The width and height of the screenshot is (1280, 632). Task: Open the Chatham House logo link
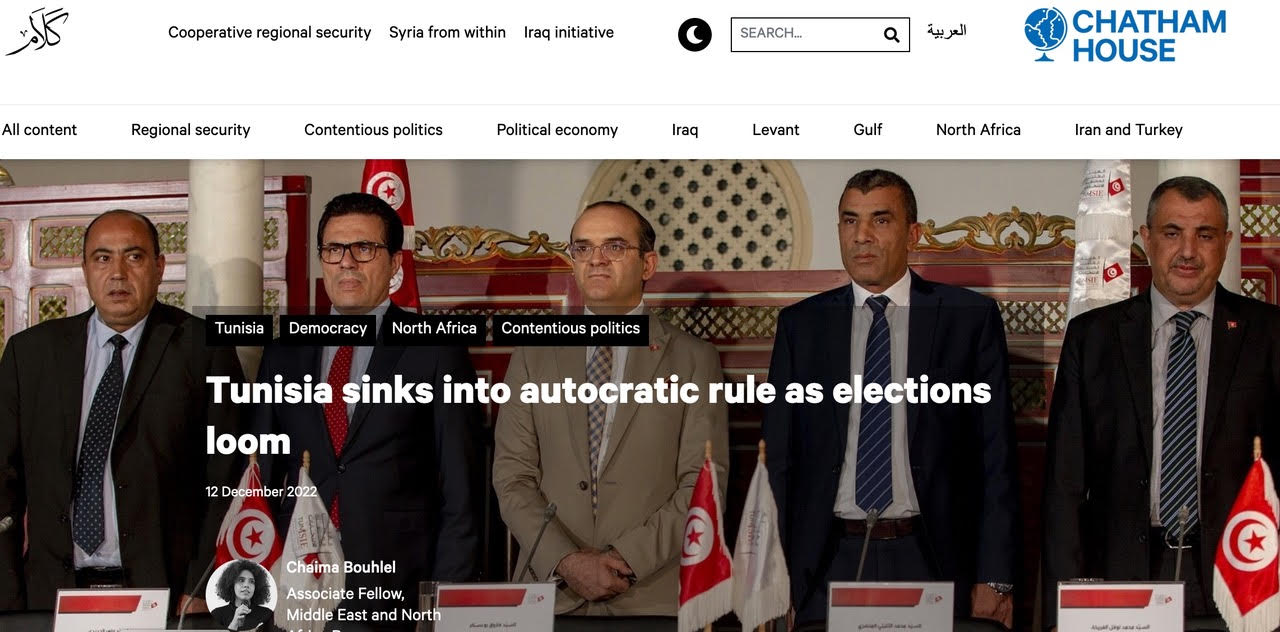click(1125, 35)
